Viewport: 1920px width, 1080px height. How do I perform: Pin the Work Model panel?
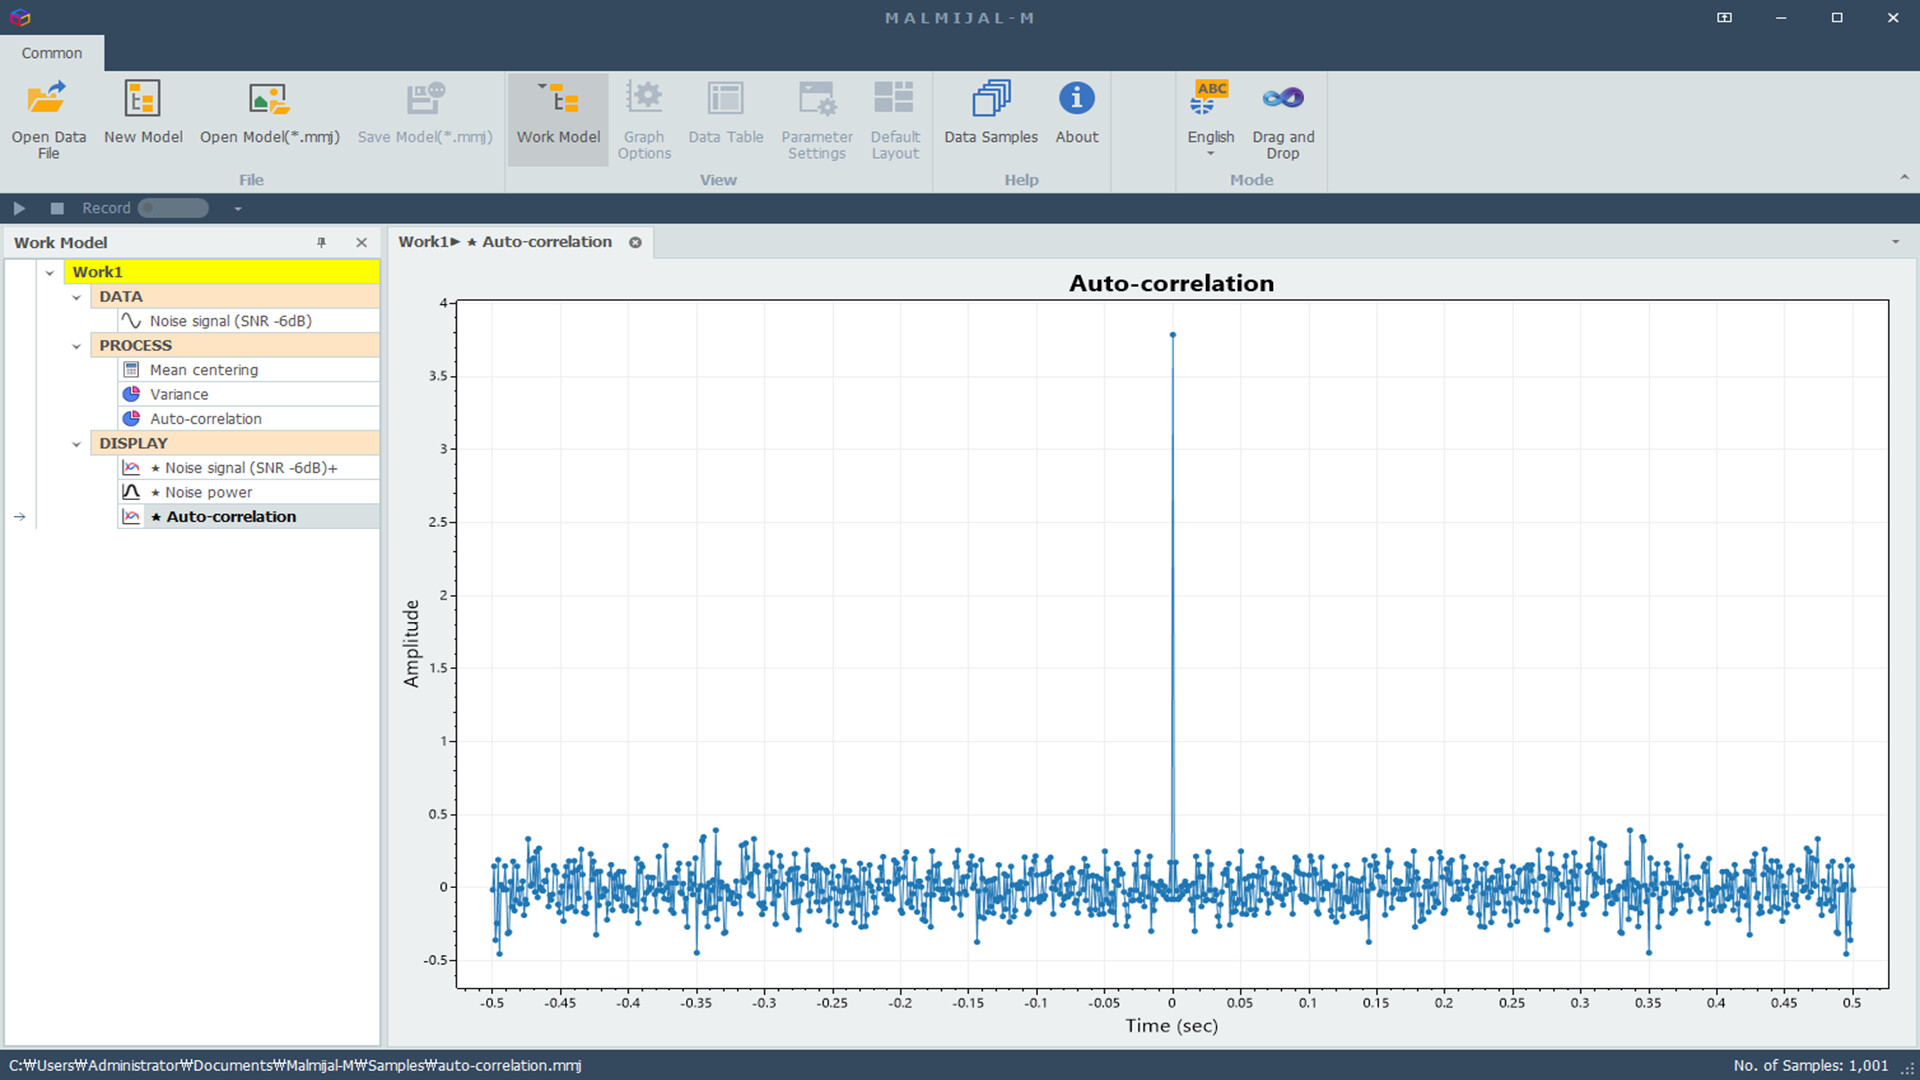point(322,243)
